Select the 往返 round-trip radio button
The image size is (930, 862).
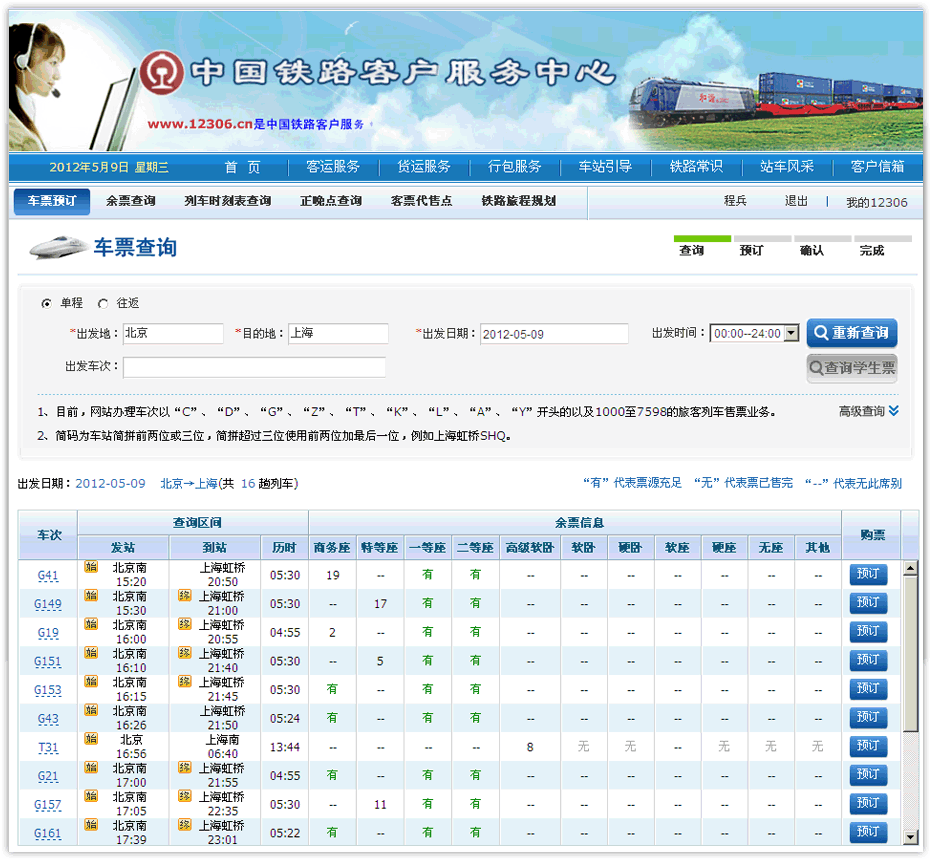(103, 304)
